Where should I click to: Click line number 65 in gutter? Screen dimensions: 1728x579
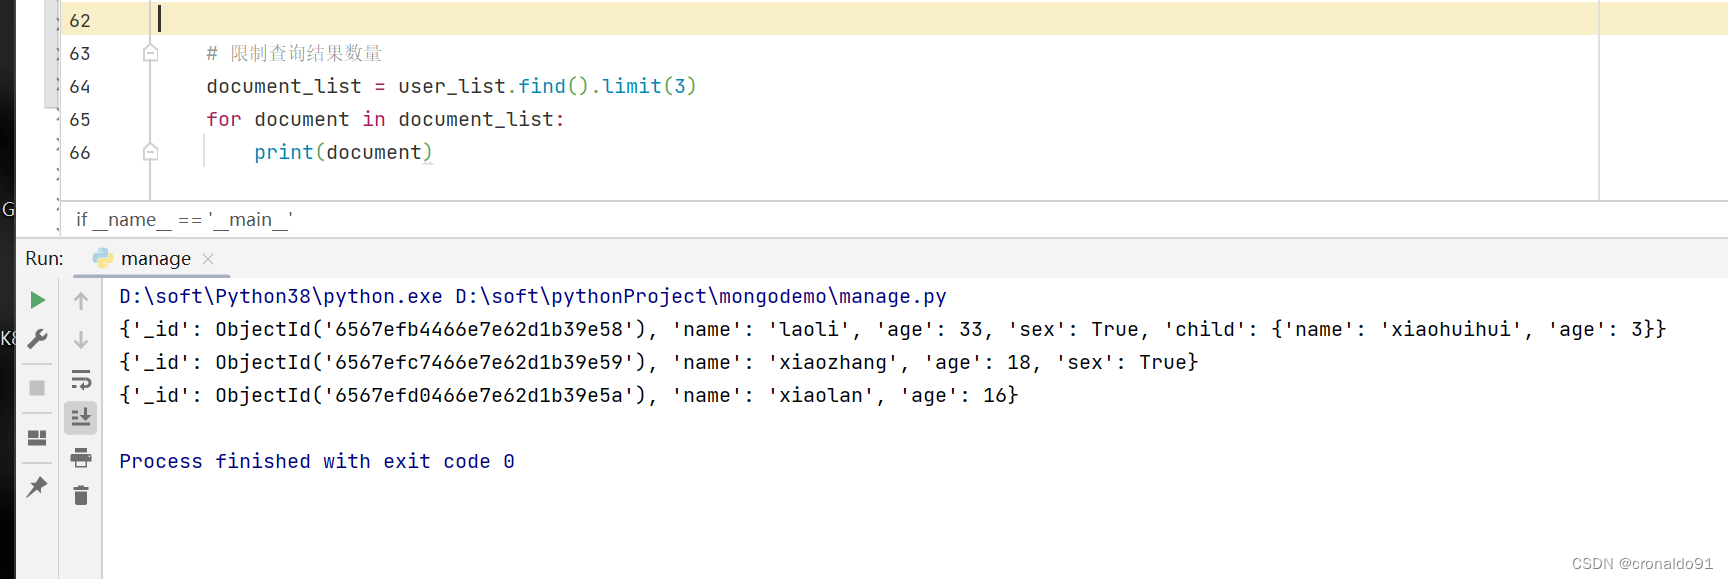point(80,119)
